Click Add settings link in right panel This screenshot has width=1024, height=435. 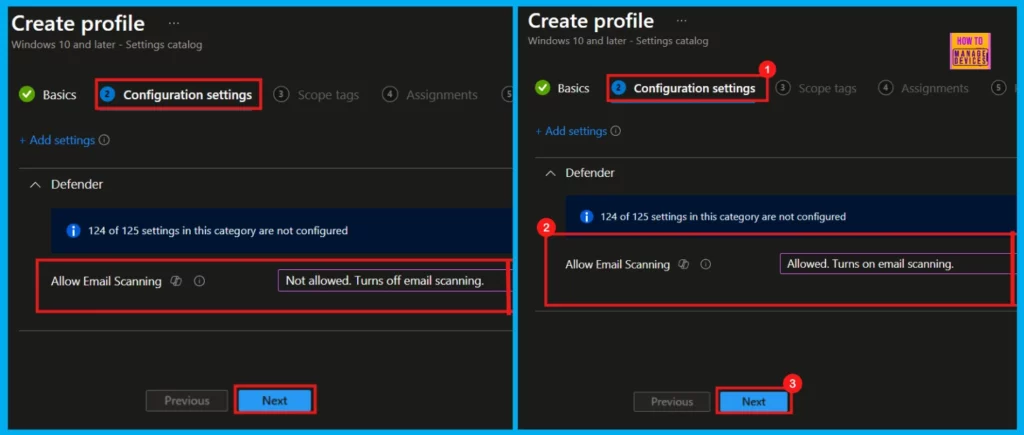(571, 131)
